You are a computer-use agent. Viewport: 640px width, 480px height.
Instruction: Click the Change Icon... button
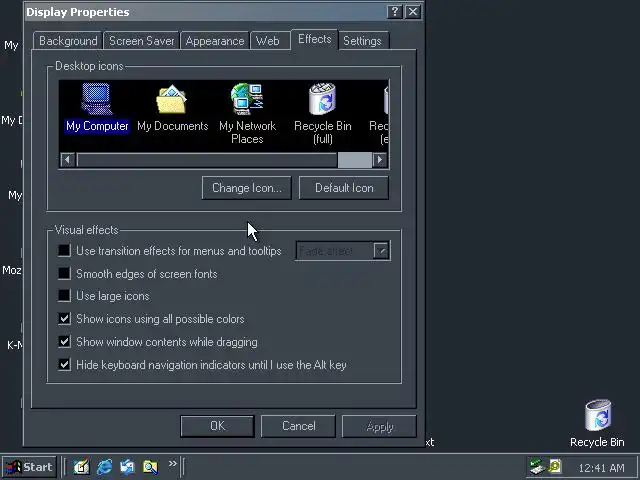(x=247, y=188)
